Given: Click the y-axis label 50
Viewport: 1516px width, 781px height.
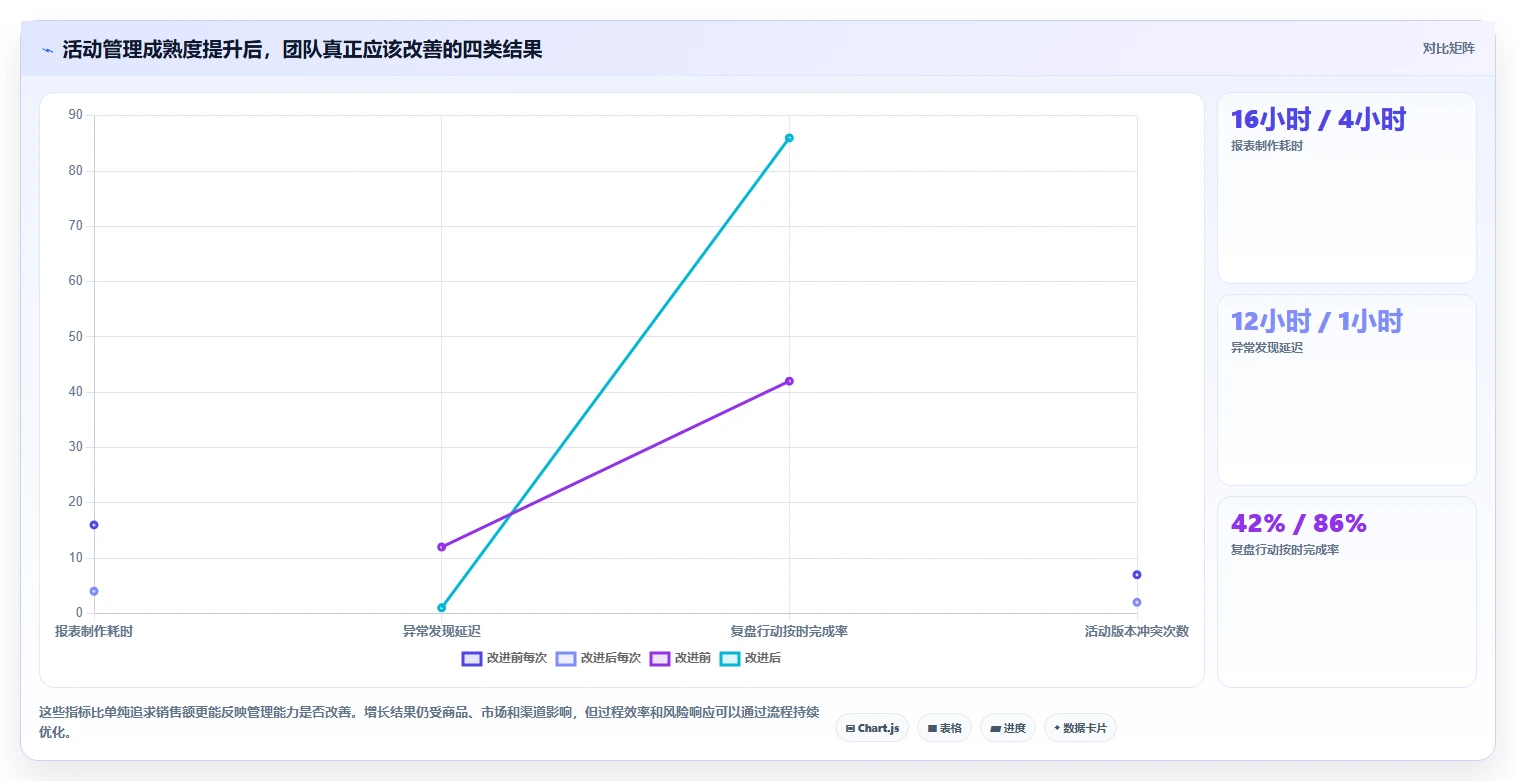Looking at the screenshot, I should point(76,337).
